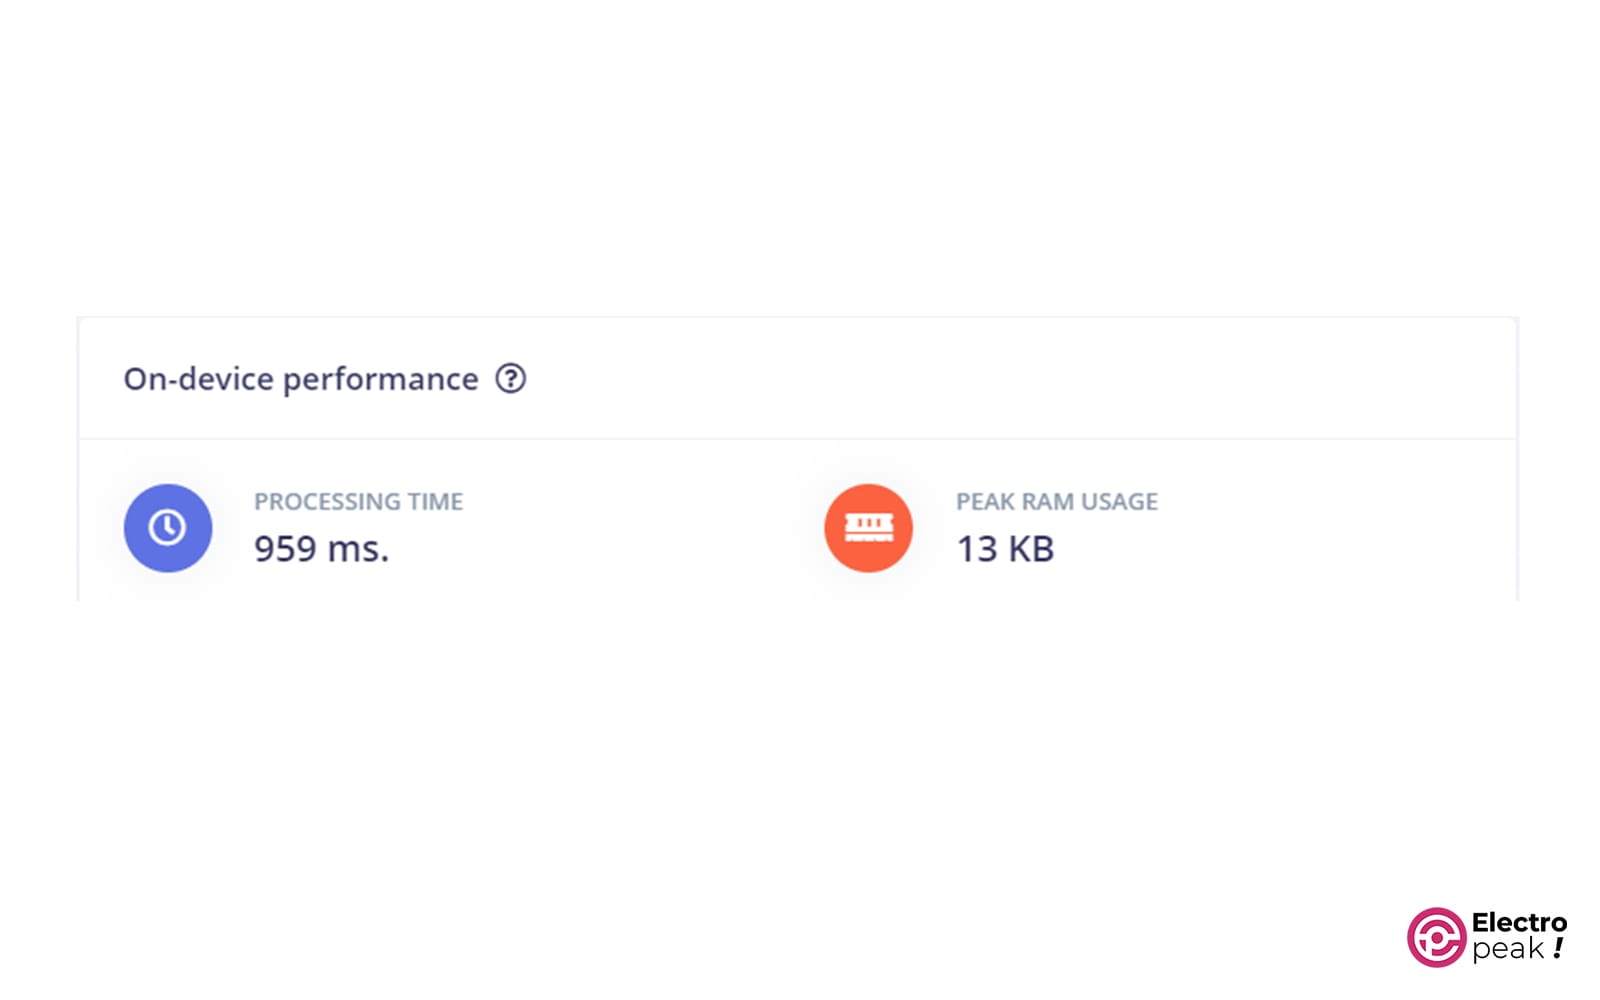Screen dimensions: 1600x1000
Task: Click the word "PEAK" in the label
Action: (985, 502)
